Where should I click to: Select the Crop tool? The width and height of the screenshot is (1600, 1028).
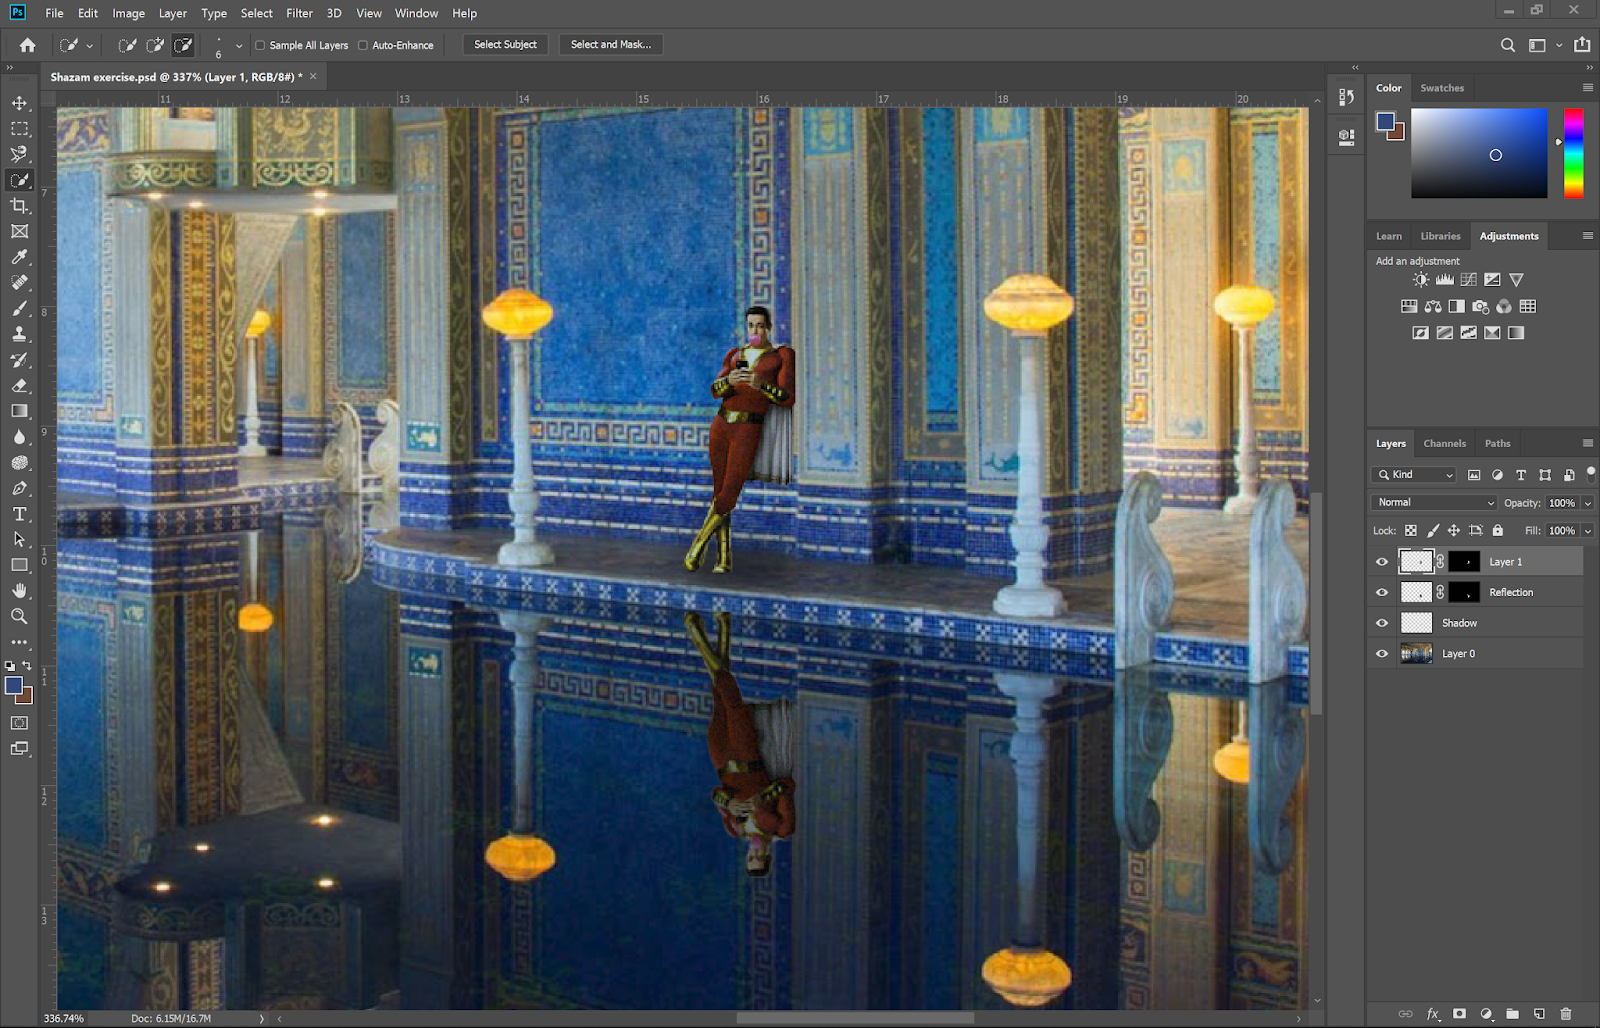[x=19, y=206]
